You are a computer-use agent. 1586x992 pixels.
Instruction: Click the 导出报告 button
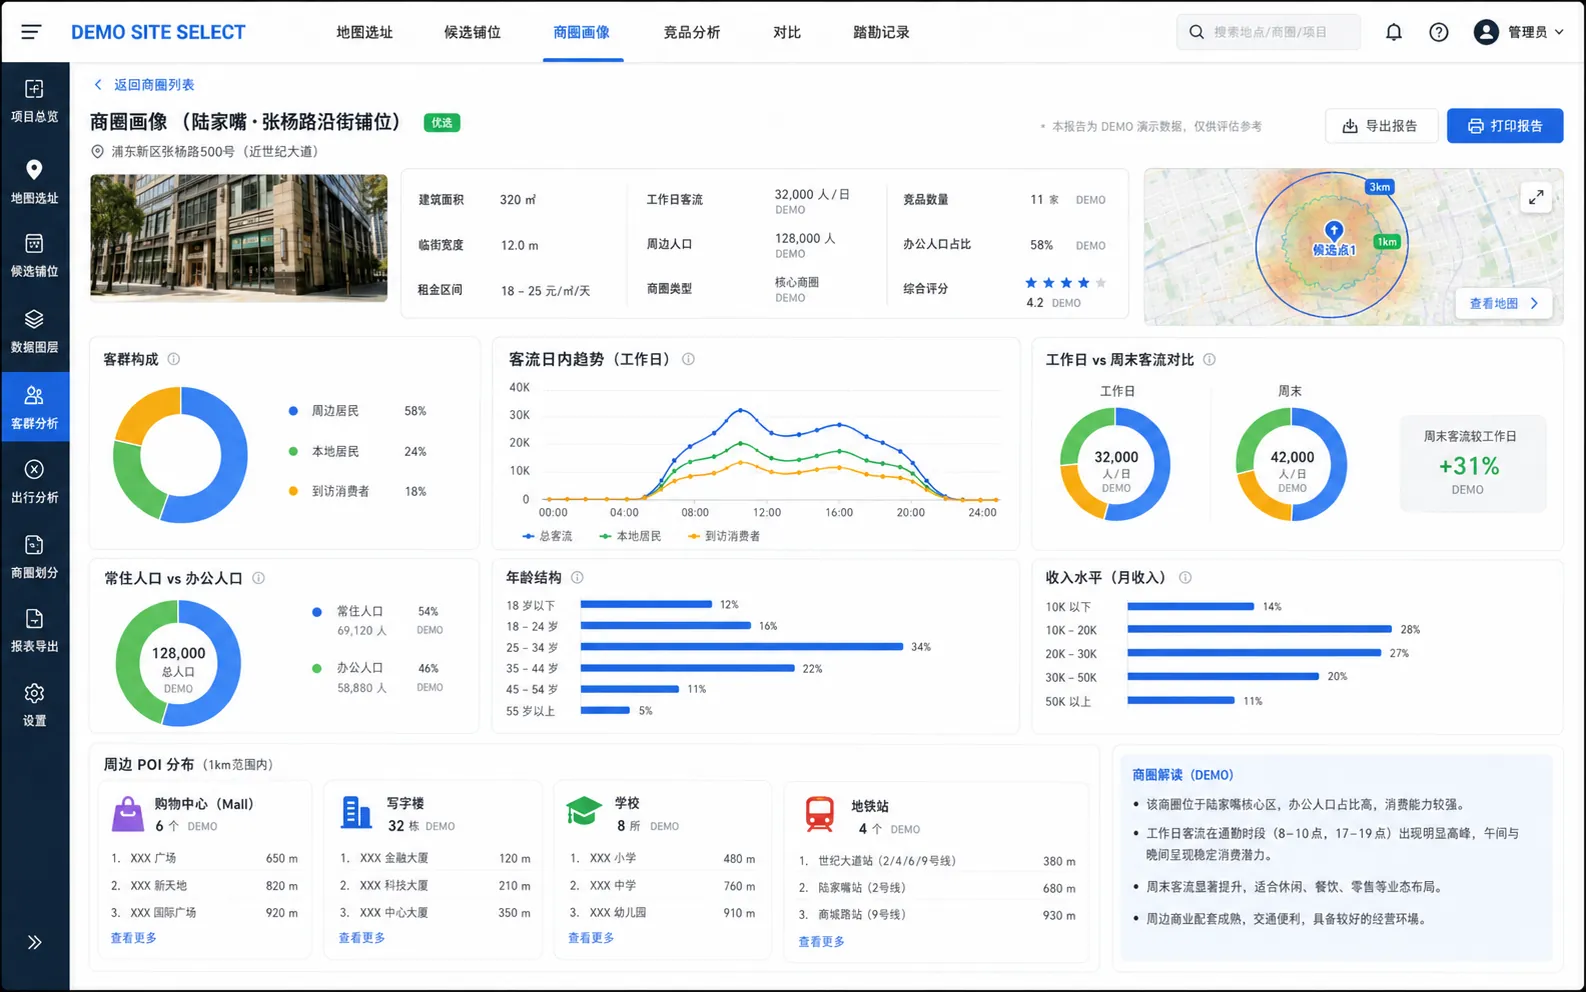point(1381,126)
